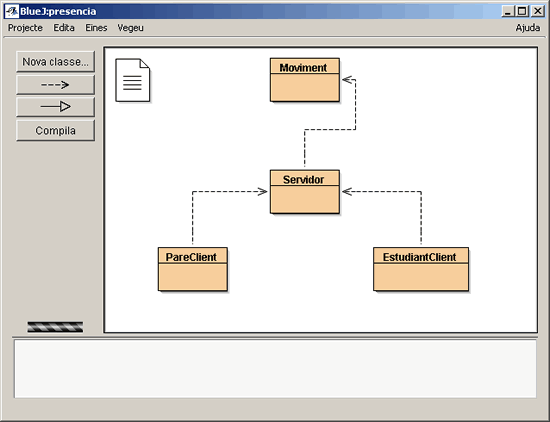Select the dashed uses-dependency arrow tool
Image resolution: width=550 pixels, height=422 pixels.
point(55,85)
